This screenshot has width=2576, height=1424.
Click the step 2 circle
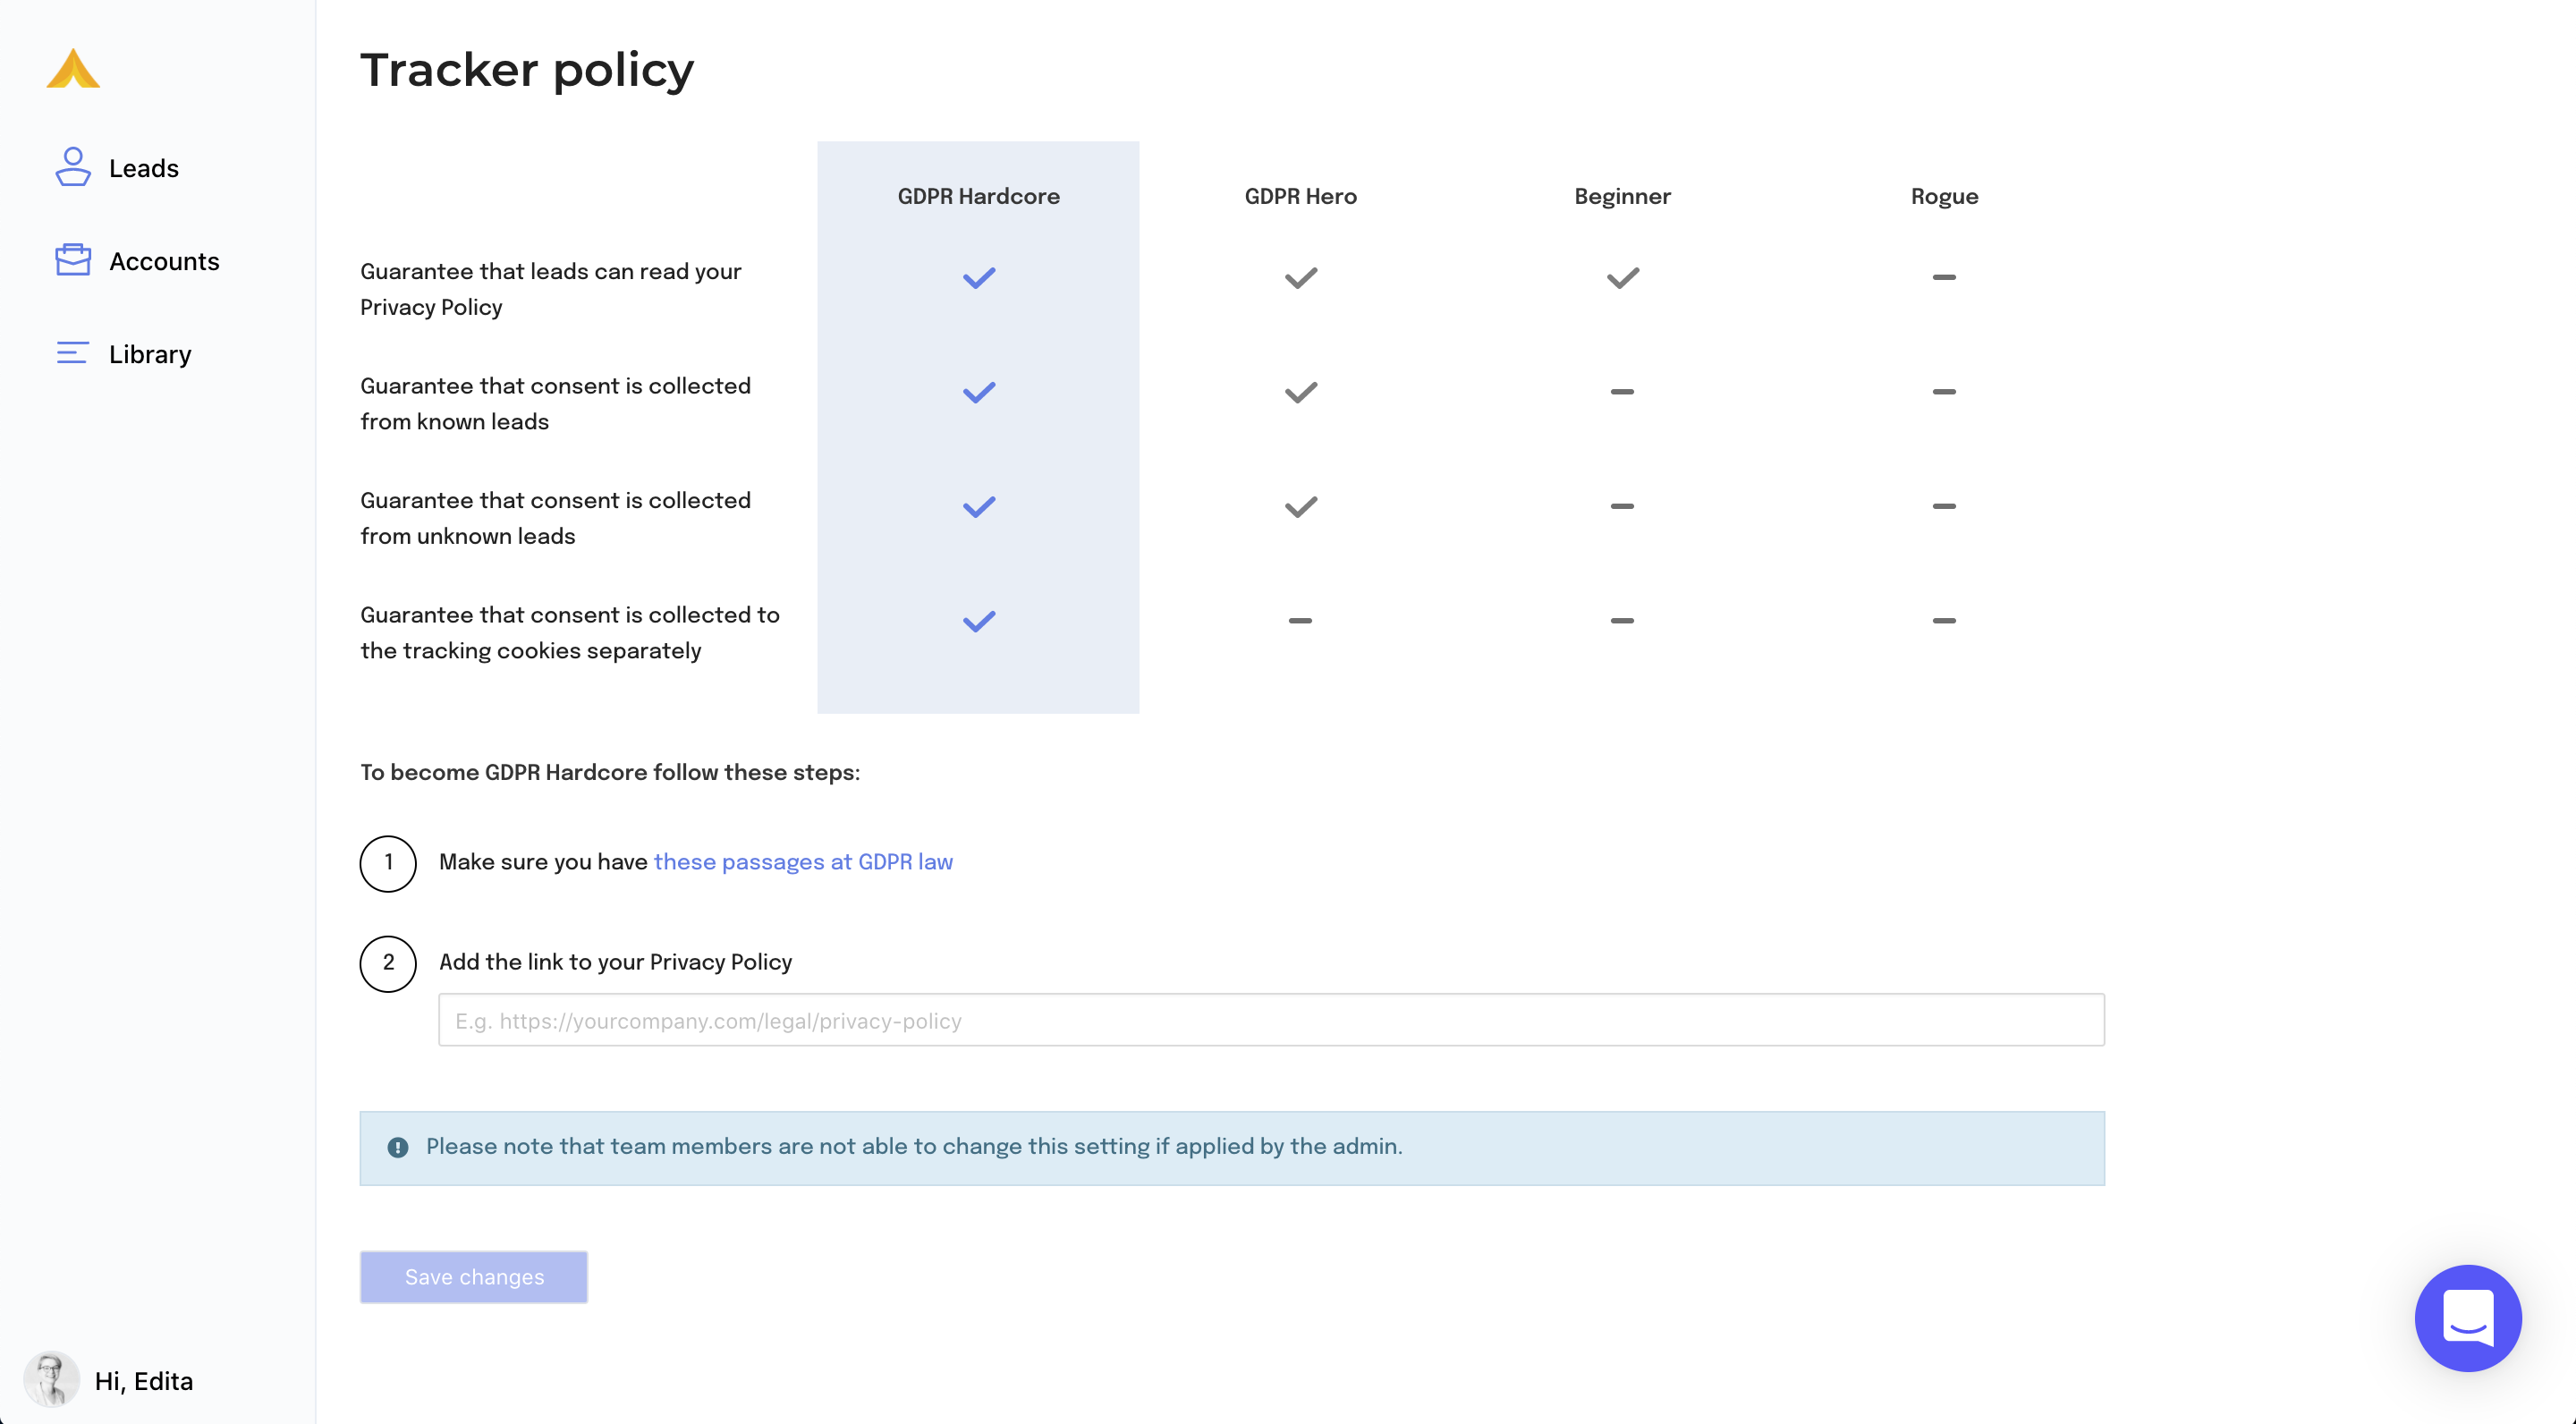pos(388,963)
